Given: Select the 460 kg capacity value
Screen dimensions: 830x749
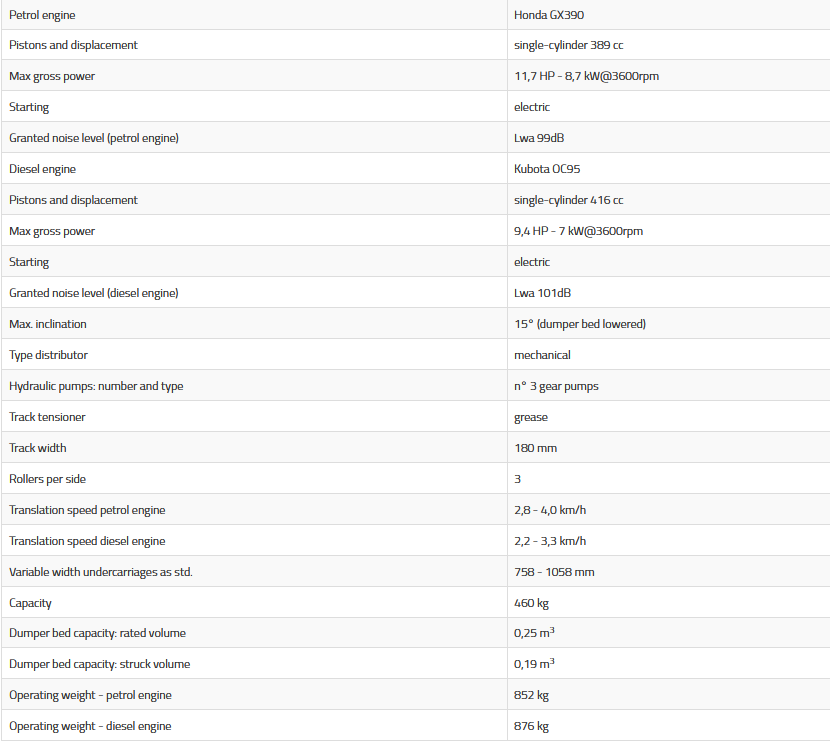Looking at the screenshot, I should pyautogui.click(x=531, y=603).
